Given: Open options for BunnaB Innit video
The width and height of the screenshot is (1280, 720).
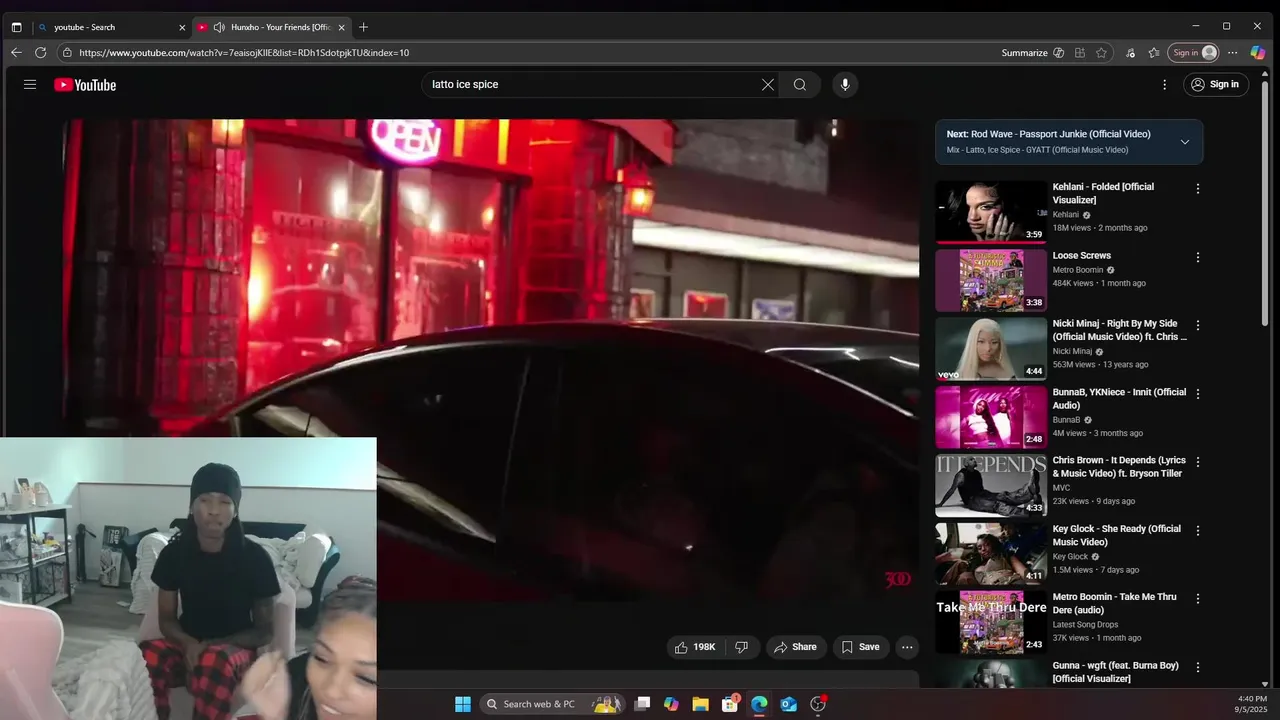Looking at the screenshot, I should point(1198,394).
